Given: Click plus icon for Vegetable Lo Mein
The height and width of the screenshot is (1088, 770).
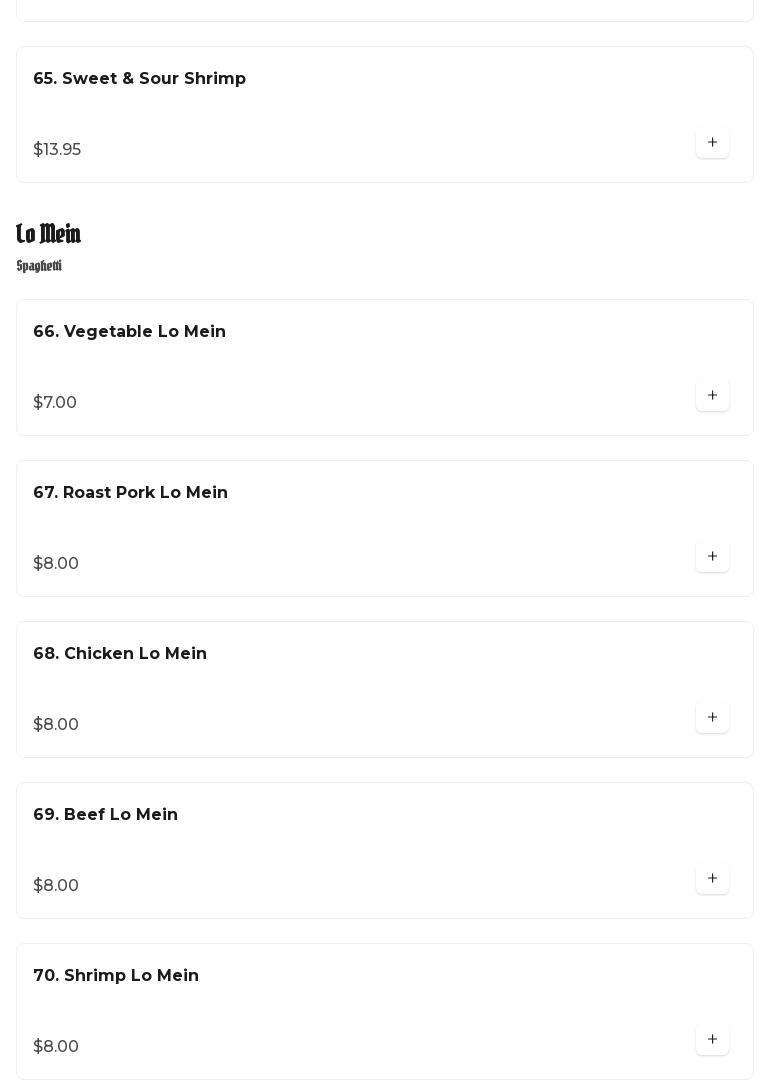Looking at the screenshot, I should point(712,396).
